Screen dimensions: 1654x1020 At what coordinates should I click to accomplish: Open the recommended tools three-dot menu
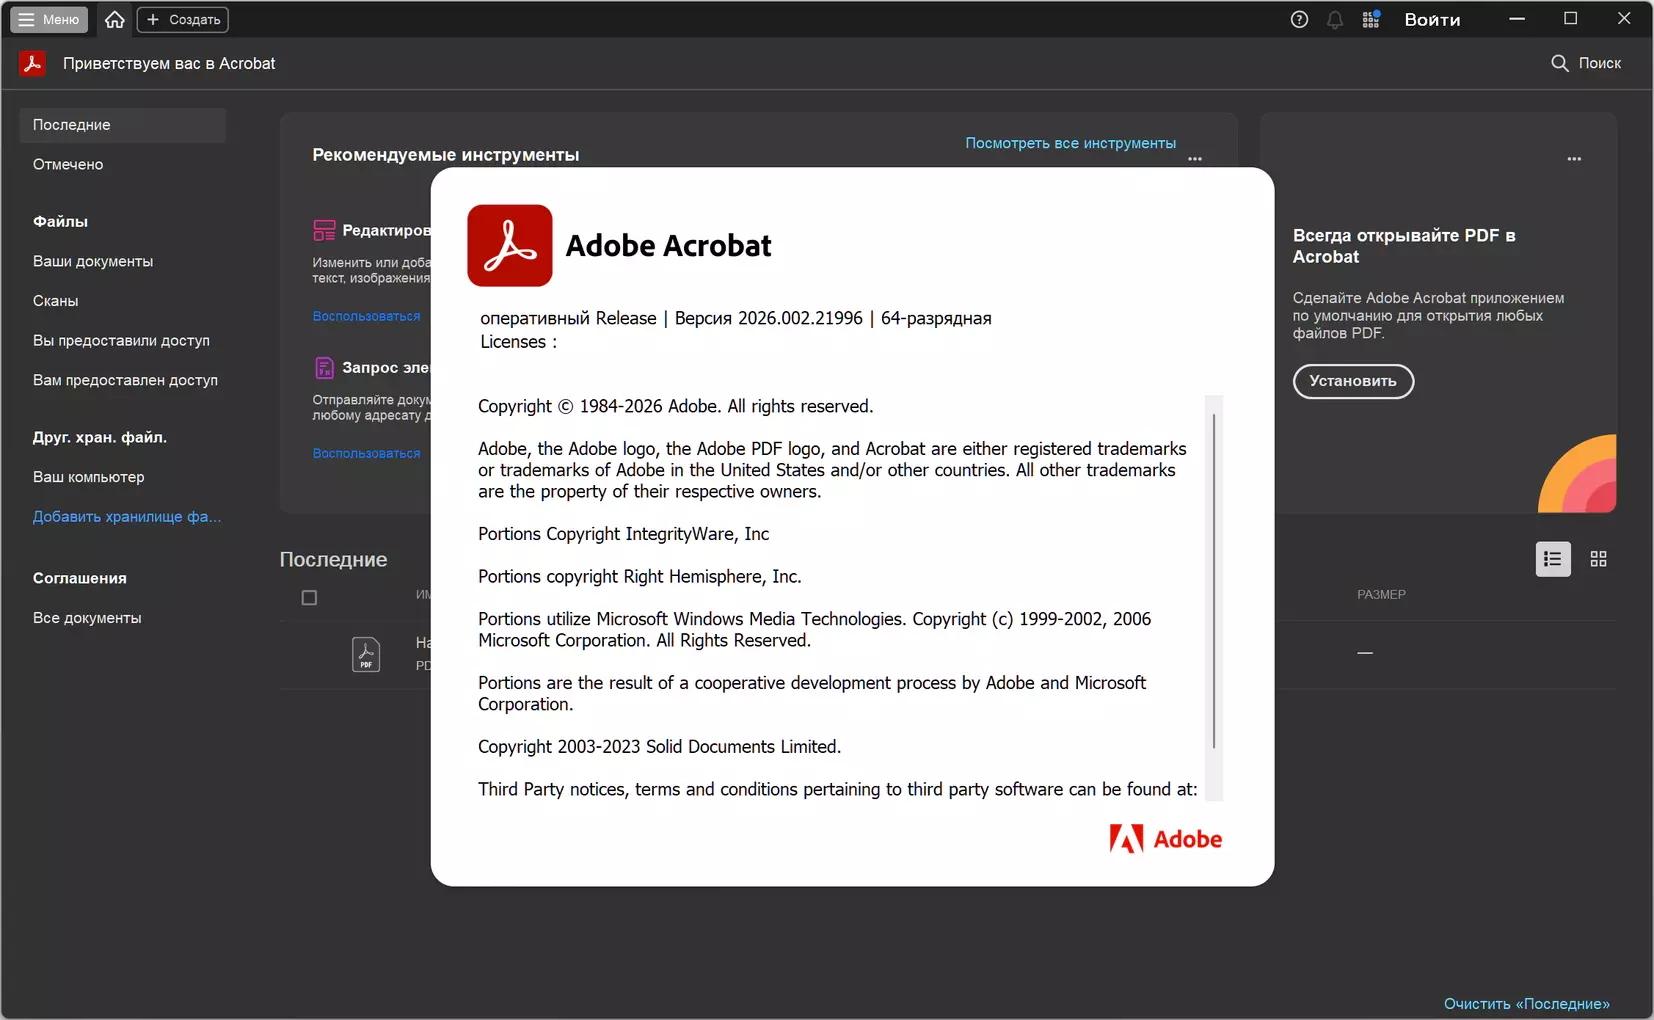tap(1195, 159)
